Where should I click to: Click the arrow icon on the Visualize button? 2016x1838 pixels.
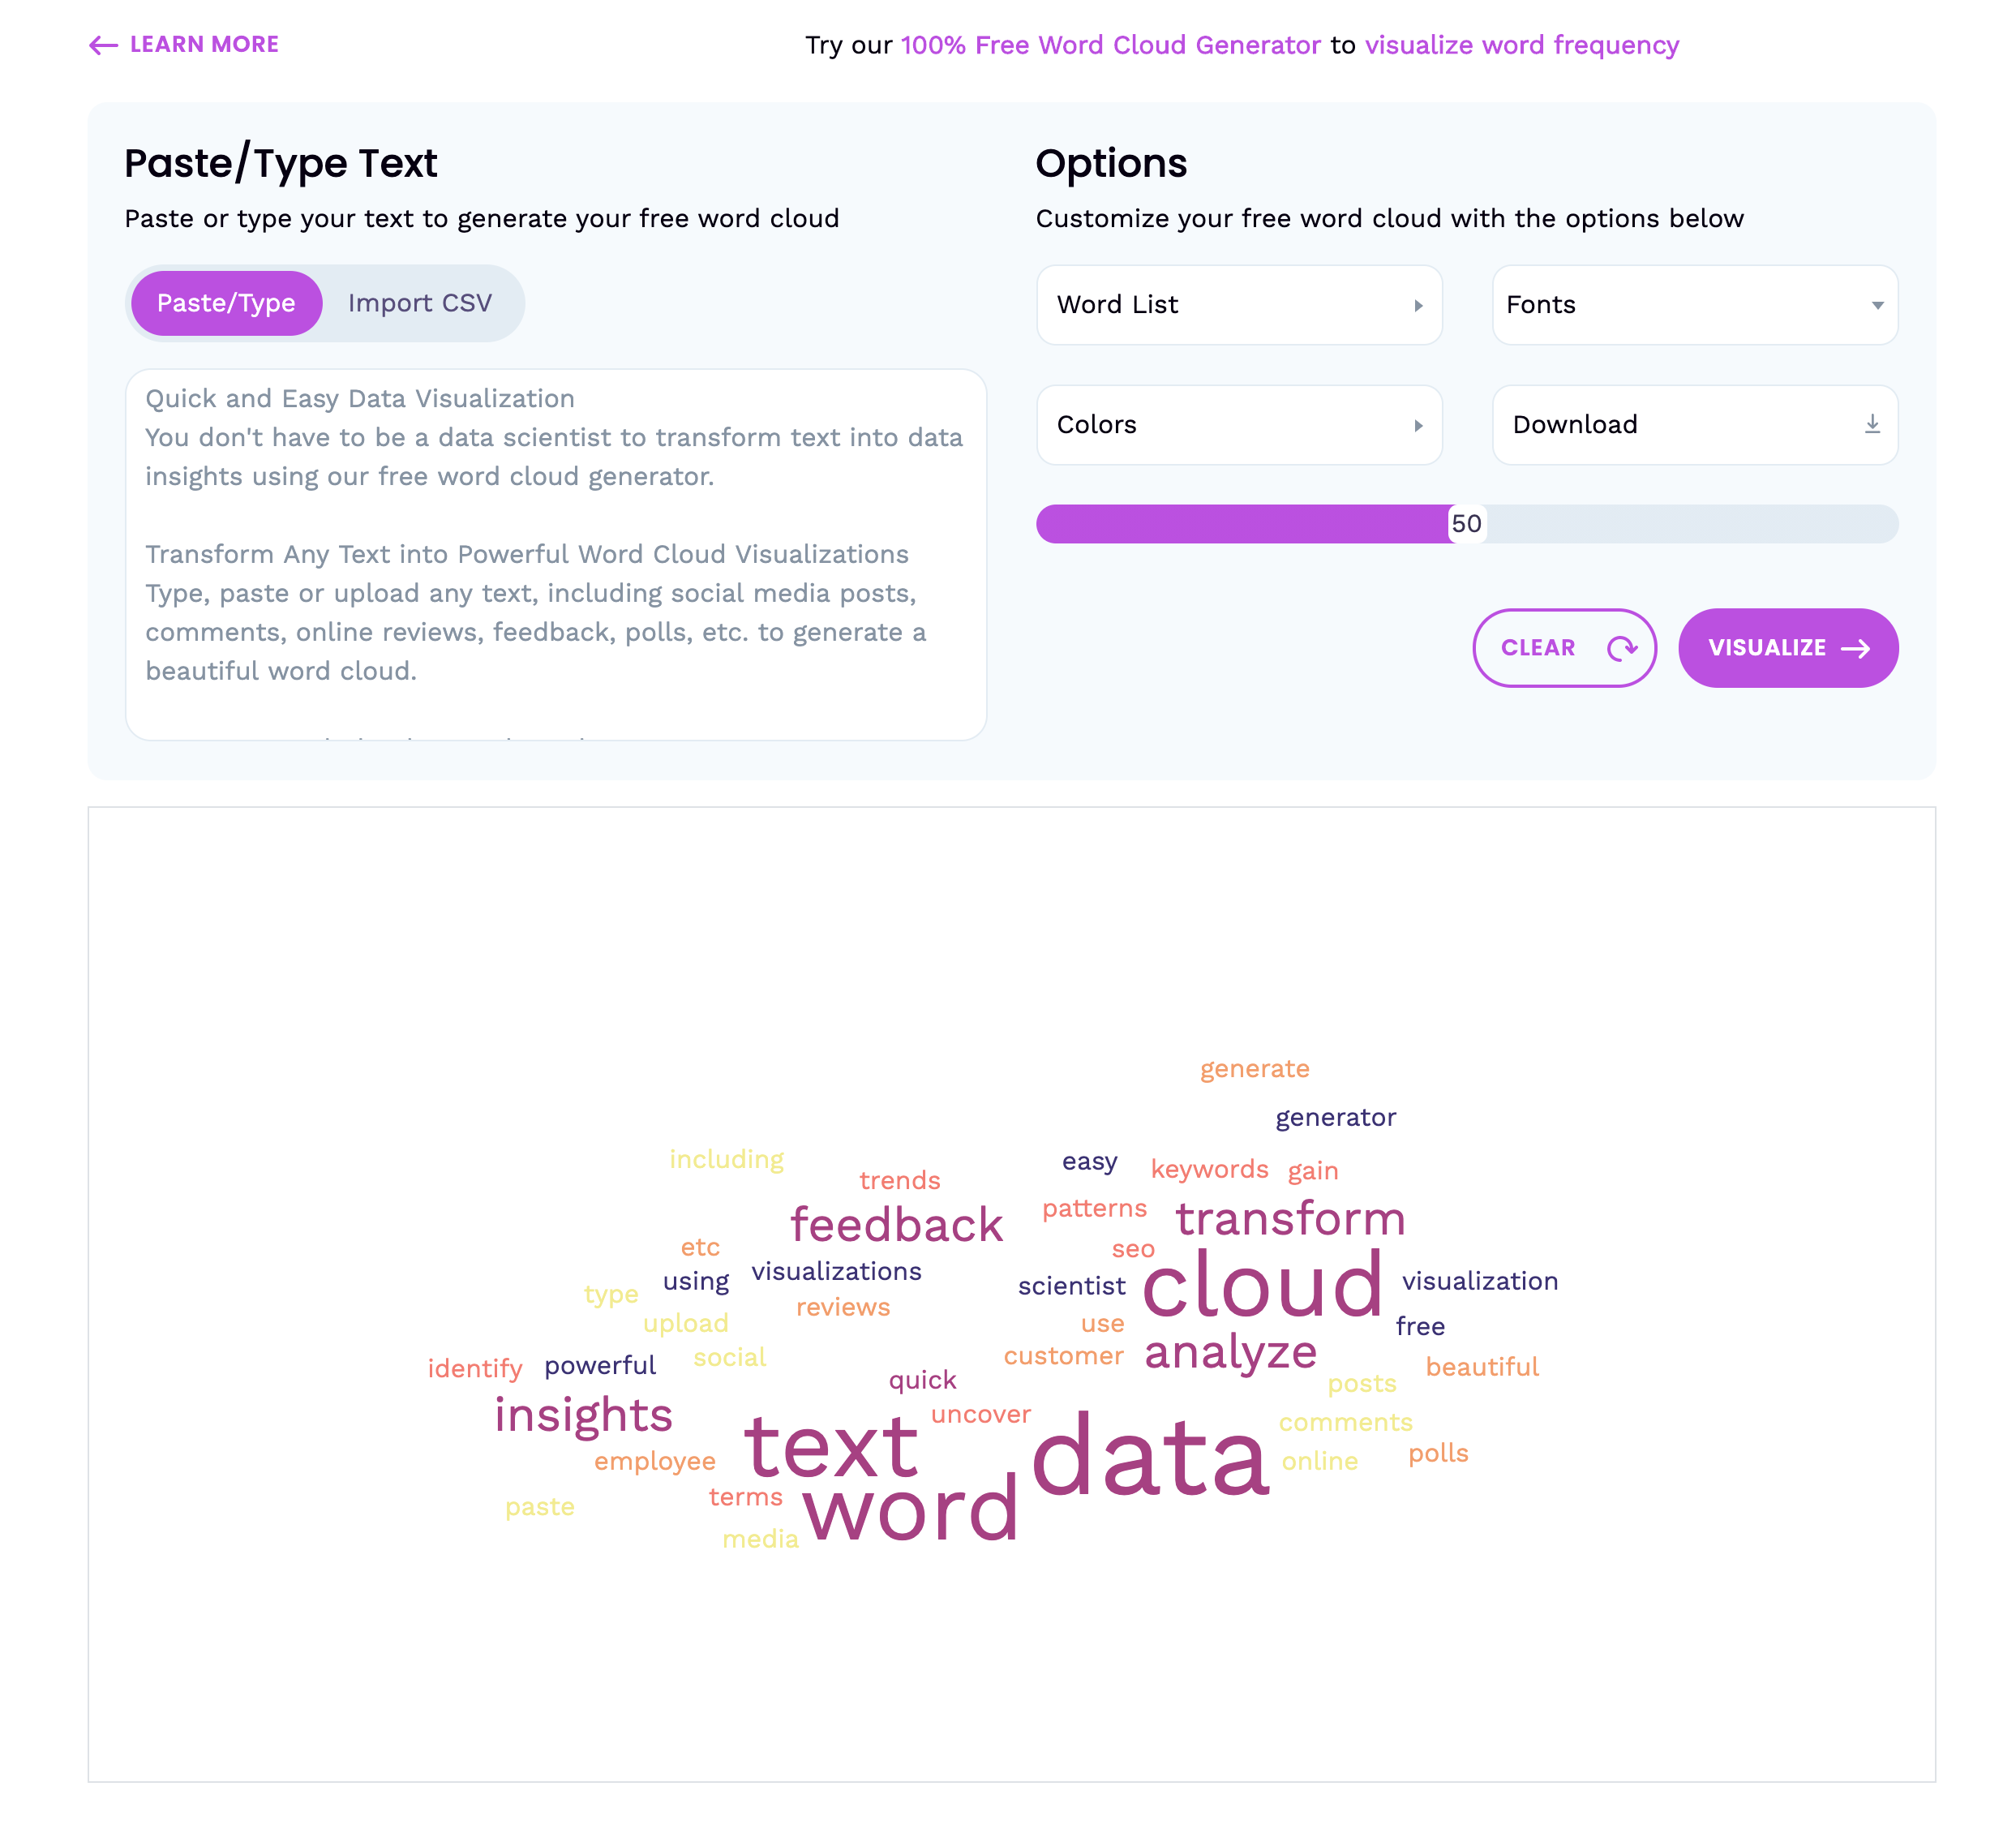click(x=1858, y=648)
